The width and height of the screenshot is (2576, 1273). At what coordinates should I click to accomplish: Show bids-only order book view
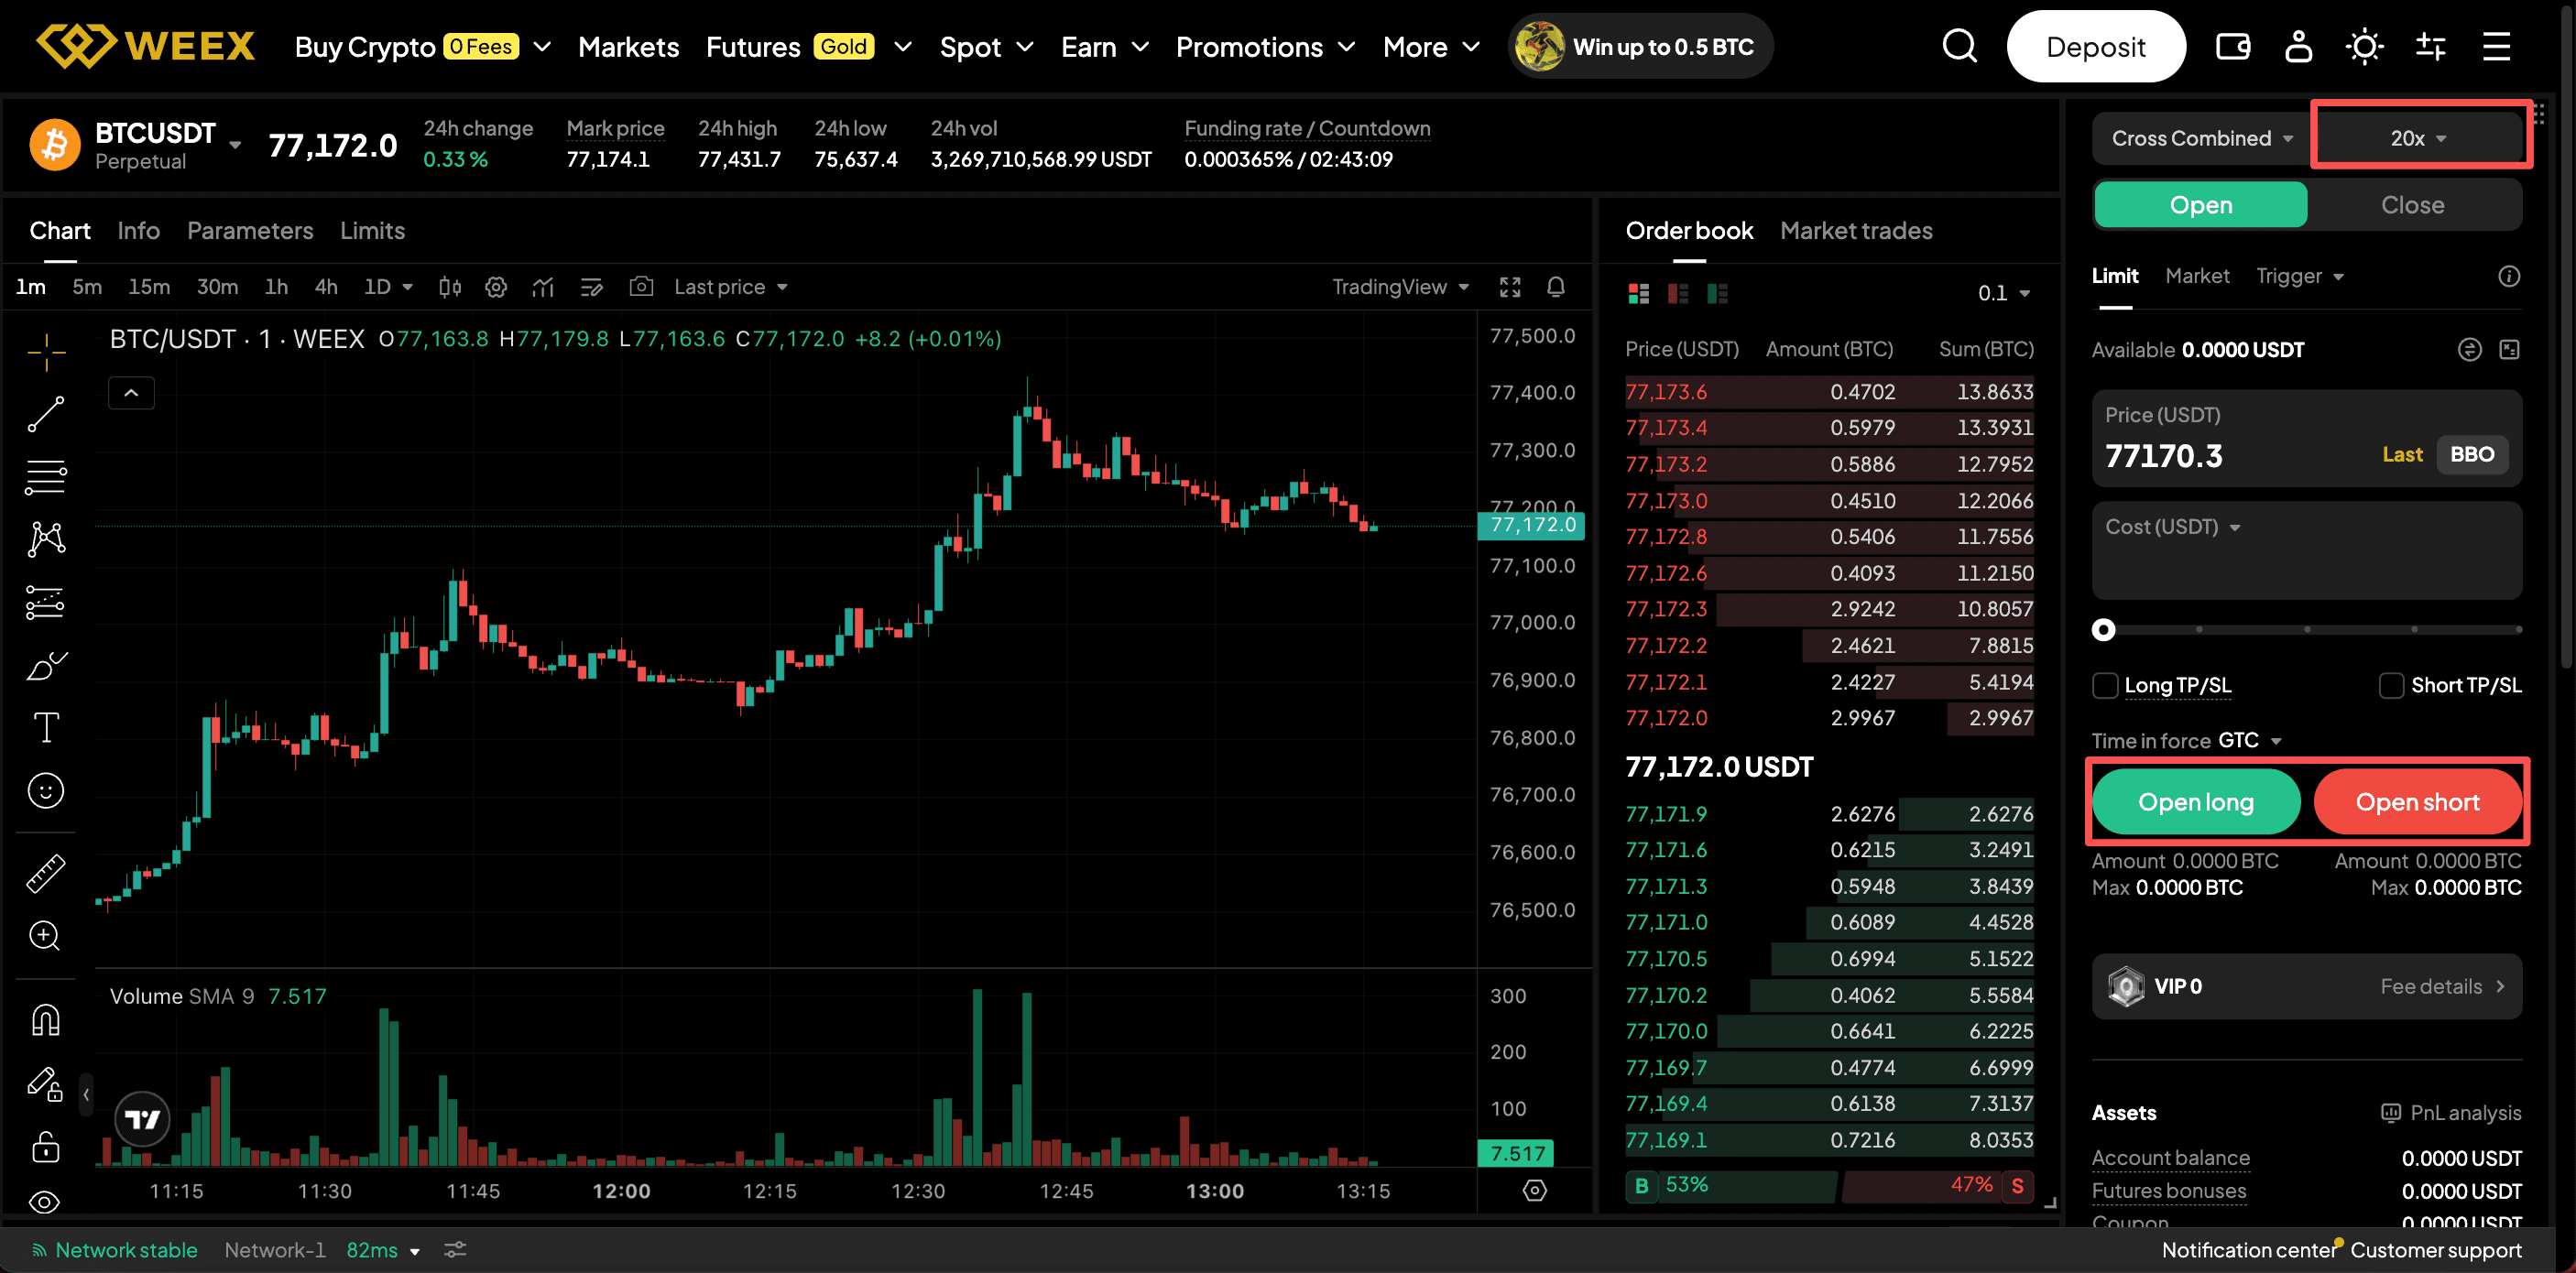1718,293
